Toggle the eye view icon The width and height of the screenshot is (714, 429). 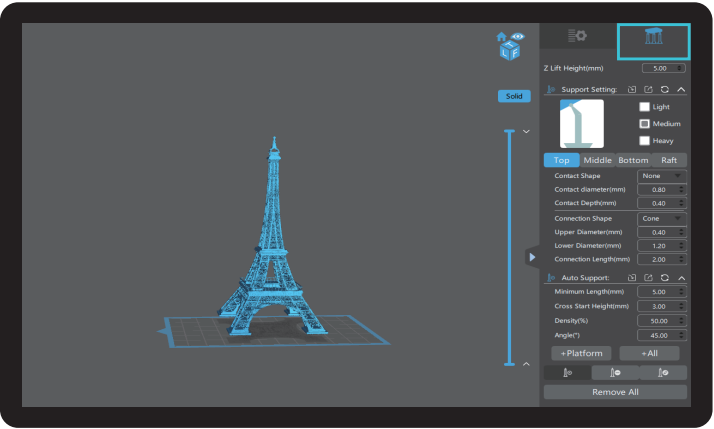pyautogui.click(x=518, y=36)
